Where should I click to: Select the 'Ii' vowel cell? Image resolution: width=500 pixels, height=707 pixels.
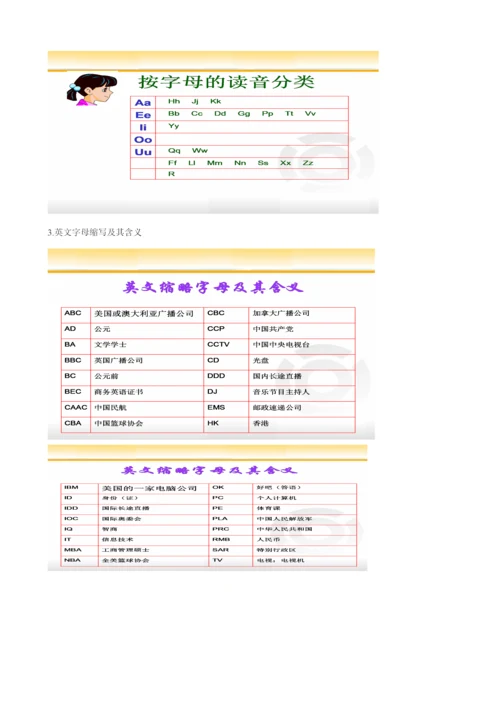pyautogui.click(x=143, y=127)
